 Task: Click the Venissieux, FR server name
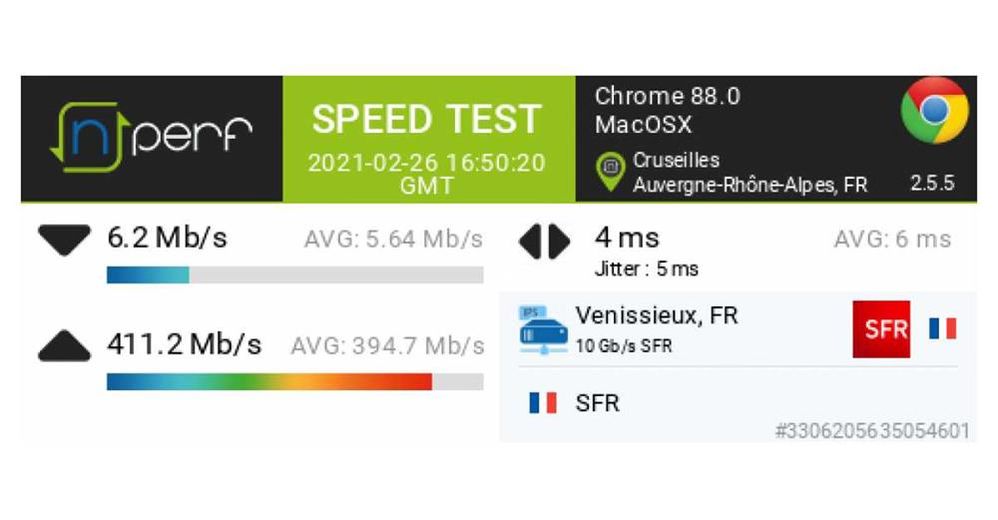tap(656, 316)
